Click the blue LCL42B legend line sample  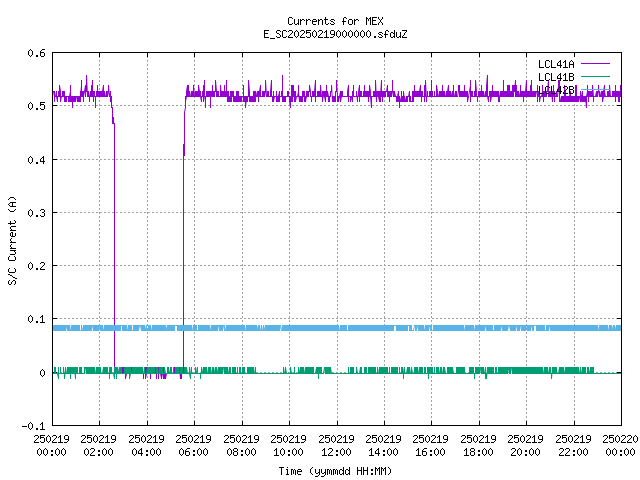595,89
